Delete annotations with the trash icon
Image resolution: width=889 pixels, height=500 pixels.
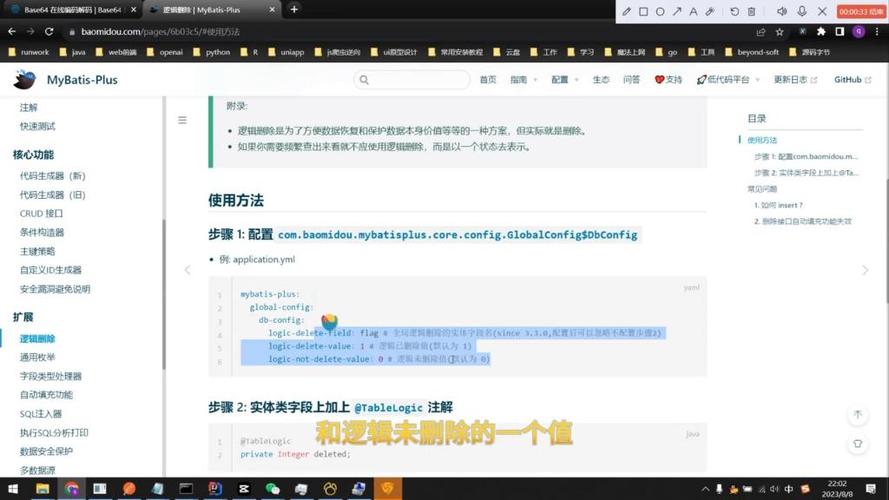[751, 11]
